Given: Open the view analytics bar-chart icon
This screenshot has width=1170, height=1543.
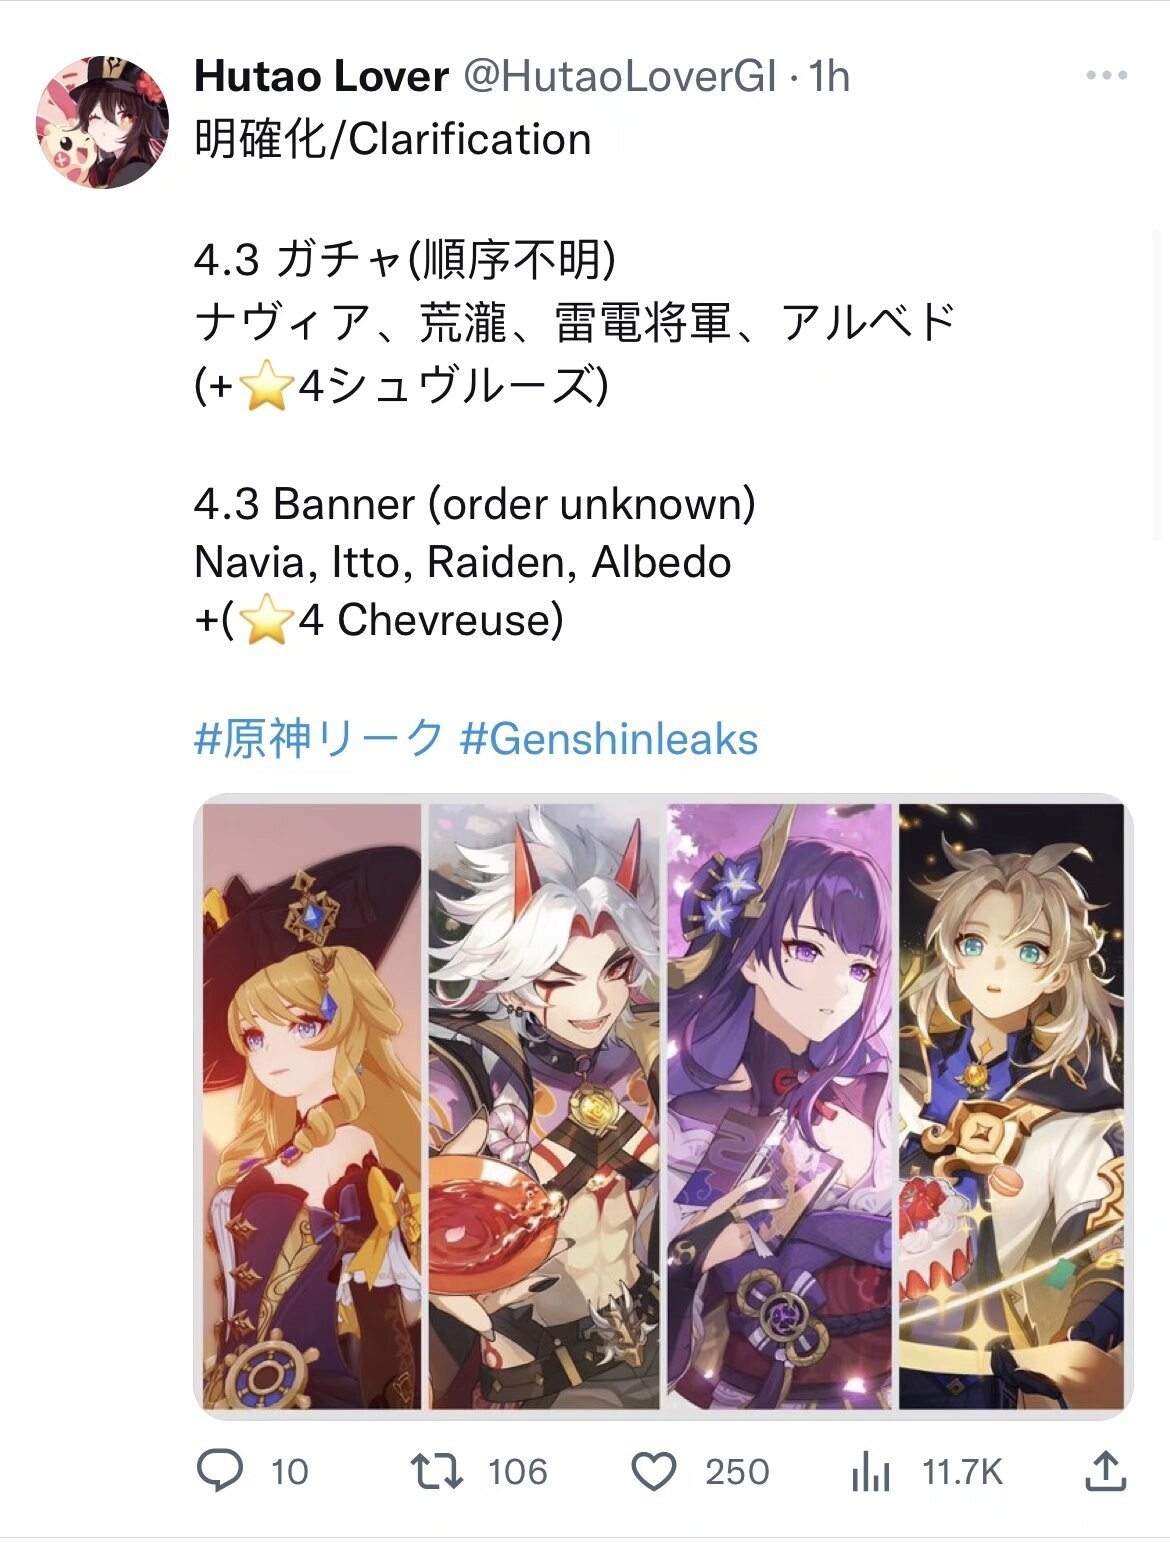Looking at the screenshot, I should (x=870, y=1472).
